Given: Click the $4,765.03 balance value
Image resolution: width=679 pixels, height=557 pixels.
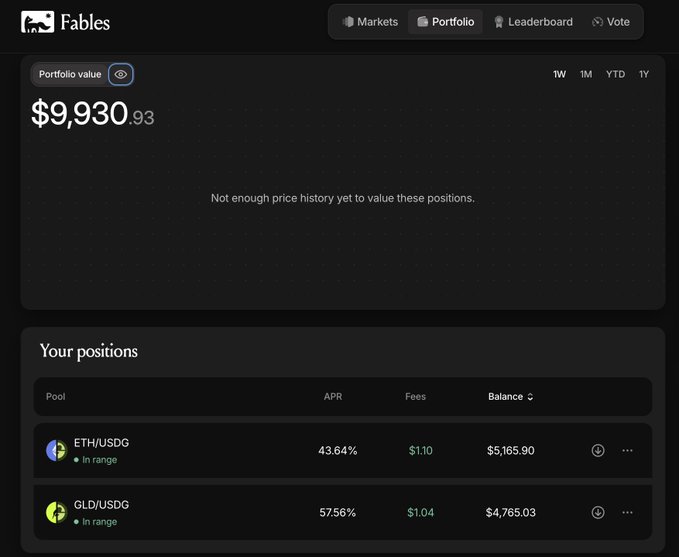Looking at the screenshot, I should pos(511,513).
